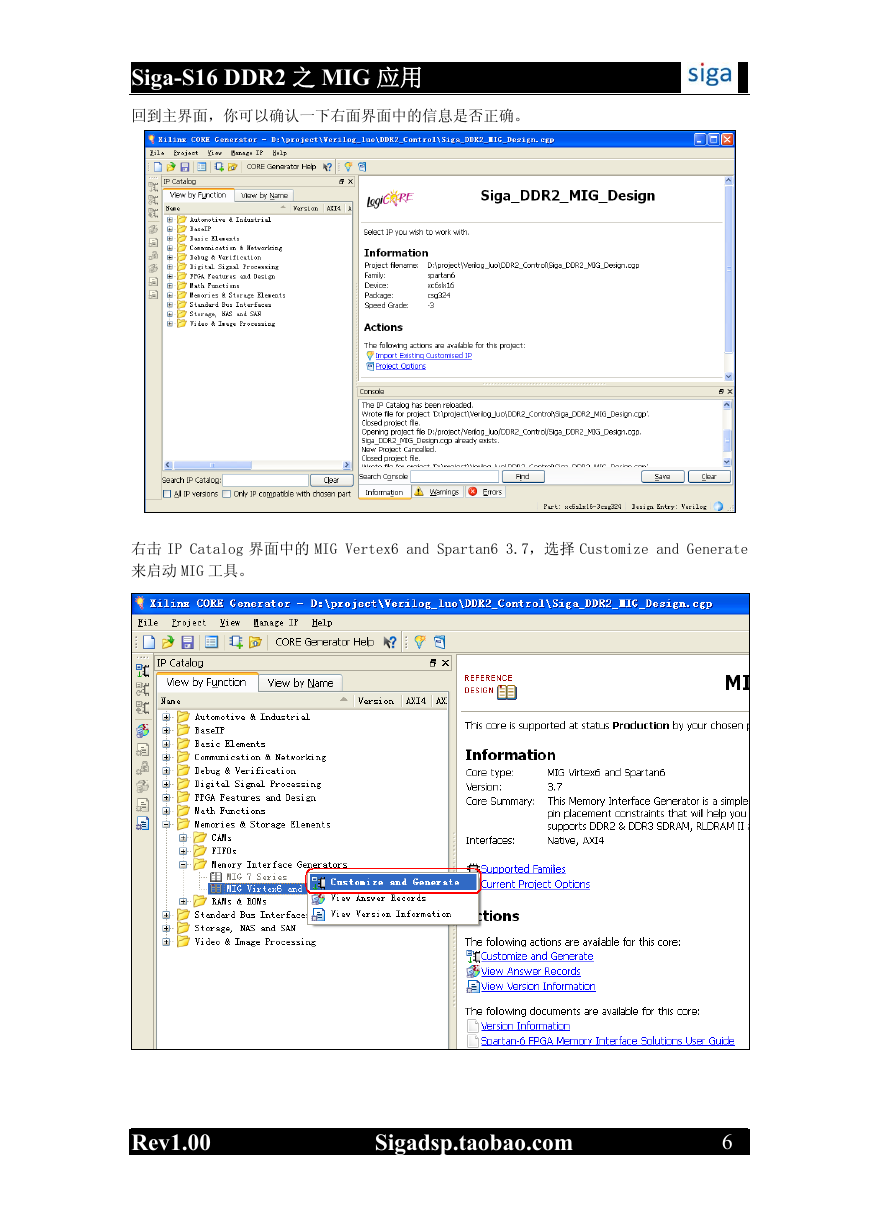
Task: Select Standard Bus Interfaces in upper screenshot tree
Action: pos(230,305)
